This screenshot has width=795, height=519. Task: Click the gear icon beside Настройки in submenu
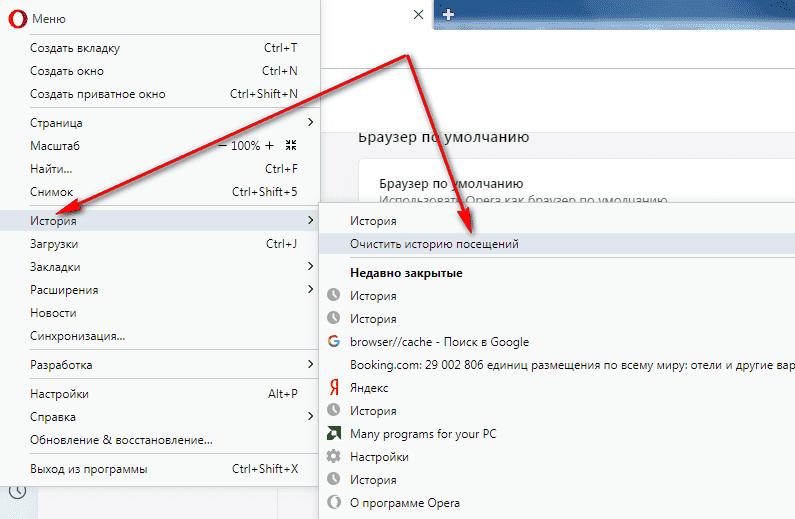coord(334,457)
